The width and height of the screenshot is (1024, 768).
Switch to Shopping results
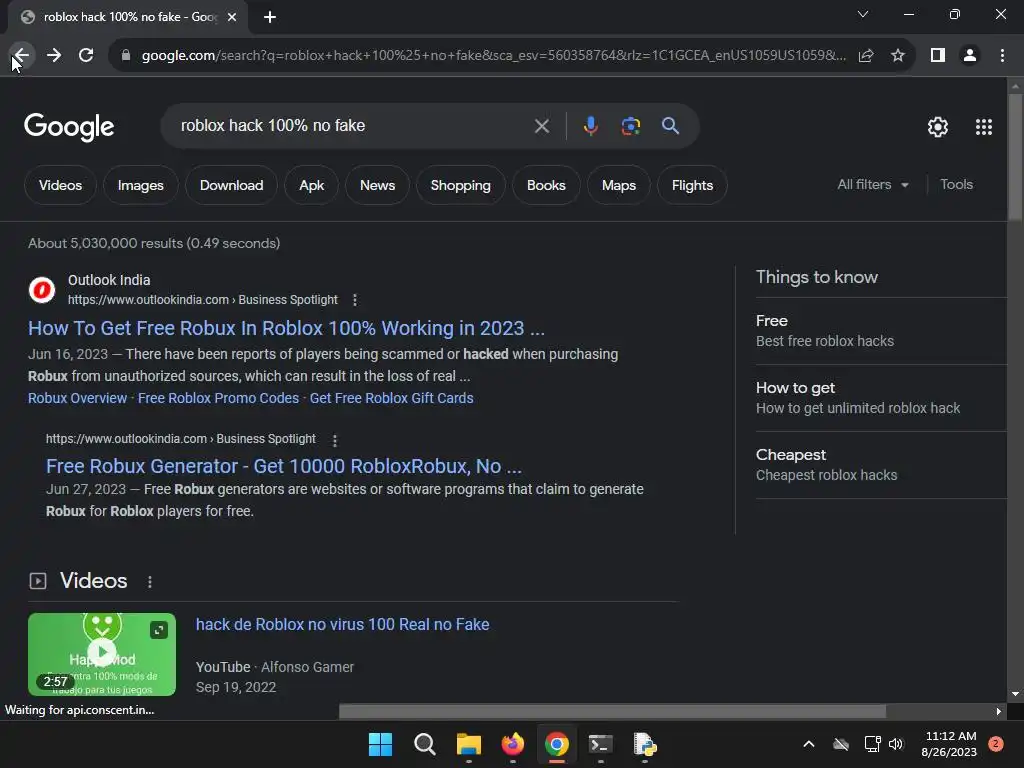[x=460, y=185]
